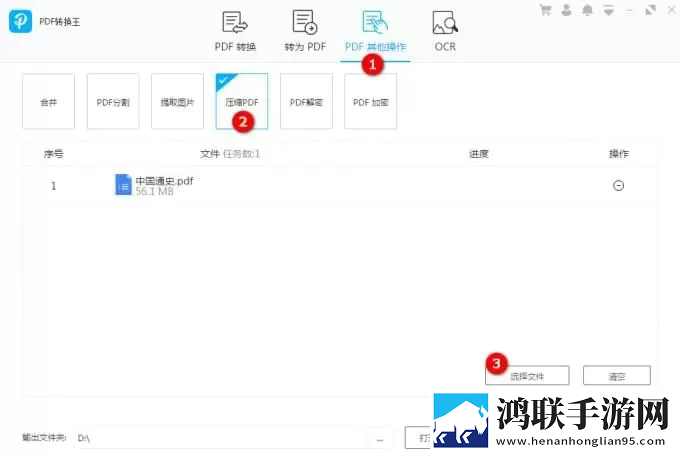Choose the 合并 merge function

(x=49, y=101)
